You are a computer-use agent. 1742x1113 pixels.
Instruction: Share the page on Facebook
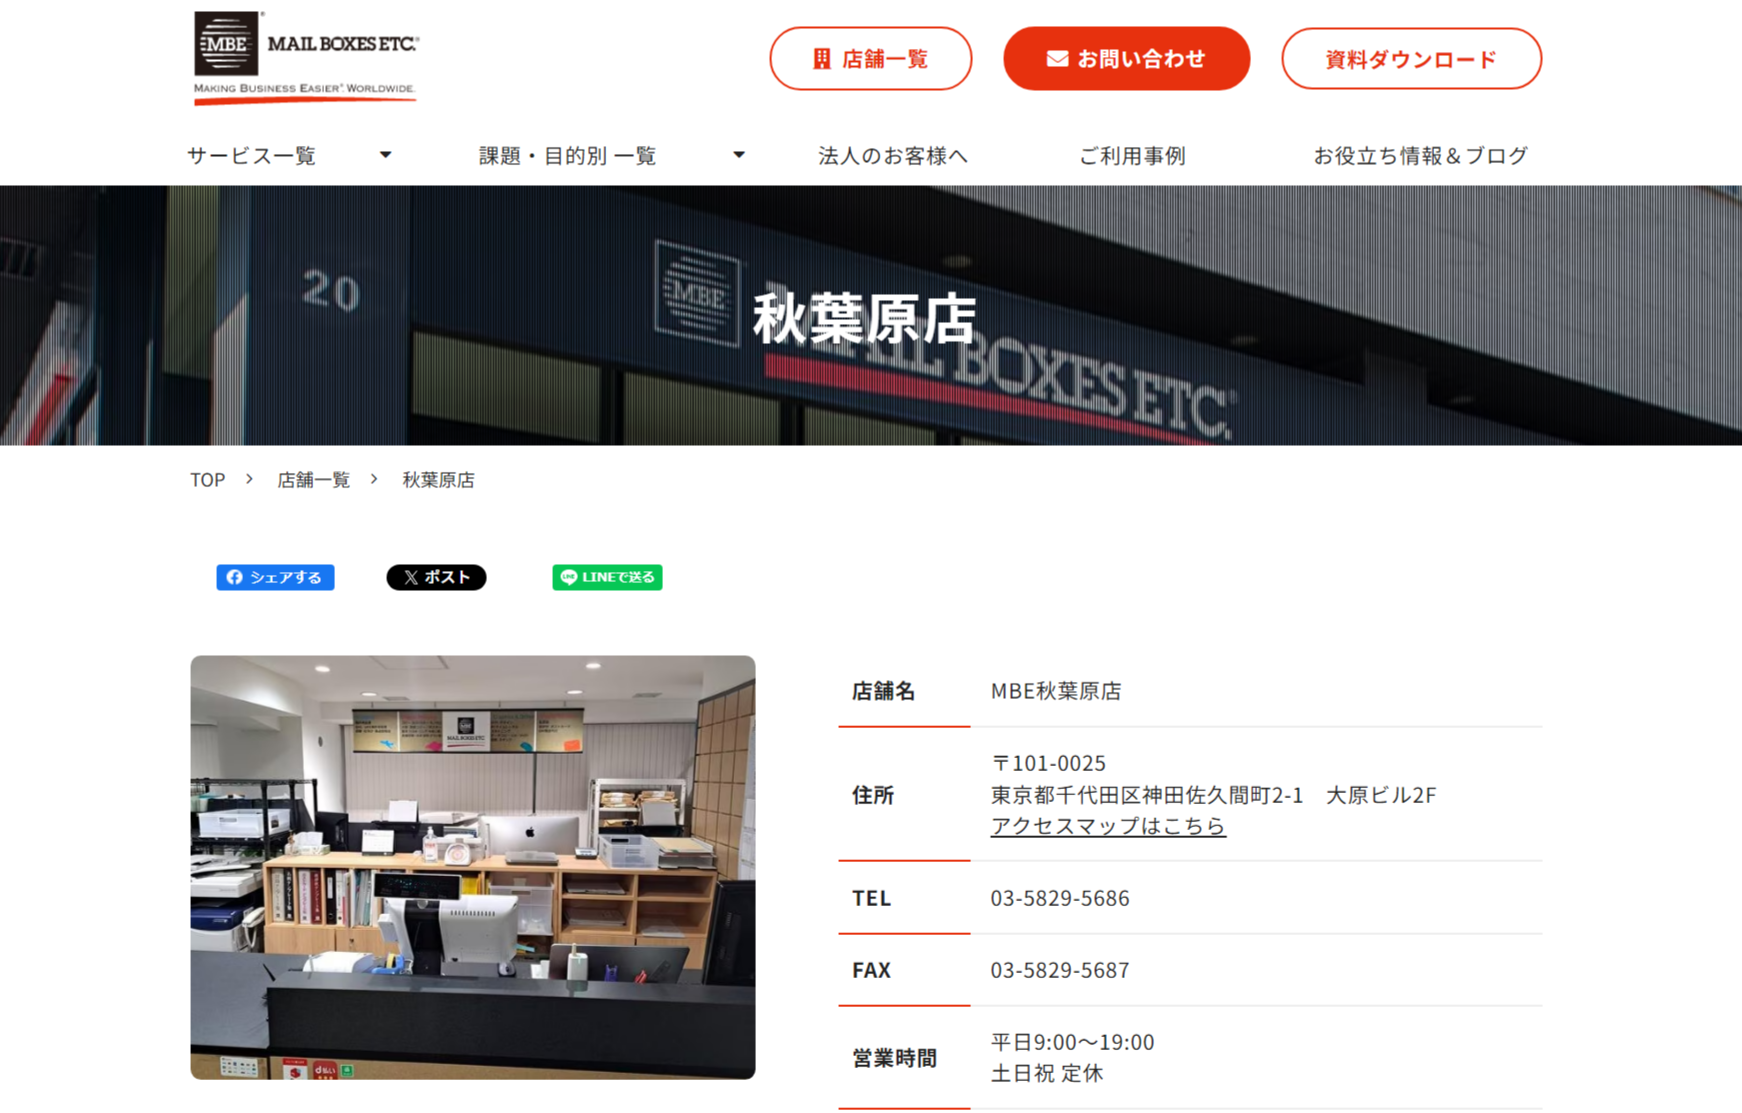[275, 577]
